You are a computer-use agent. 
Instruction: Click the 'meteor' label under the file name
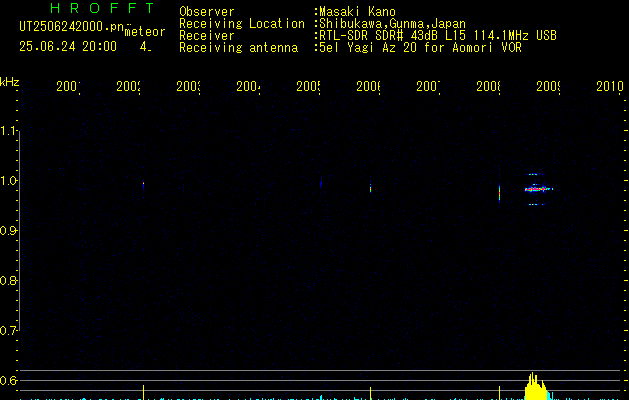(145, 32)
